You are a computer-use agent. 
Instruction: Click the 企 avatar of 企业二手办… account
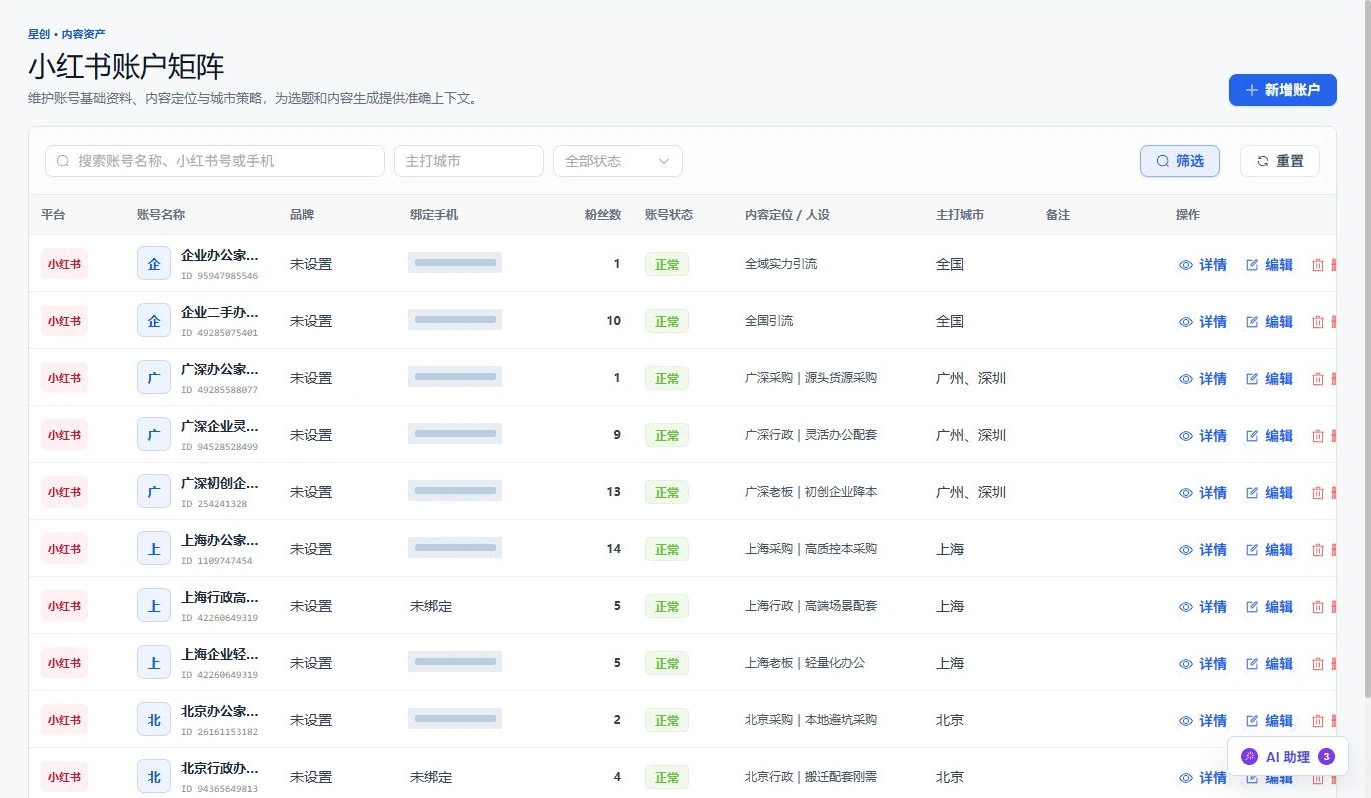154,321
